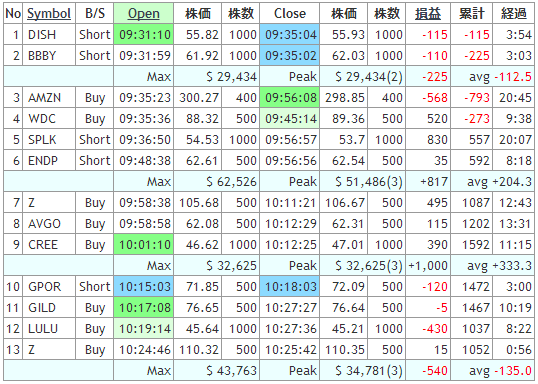The image size is (538, 384).
Task: Click the 累計 column header
Action: tap(471, 14)
